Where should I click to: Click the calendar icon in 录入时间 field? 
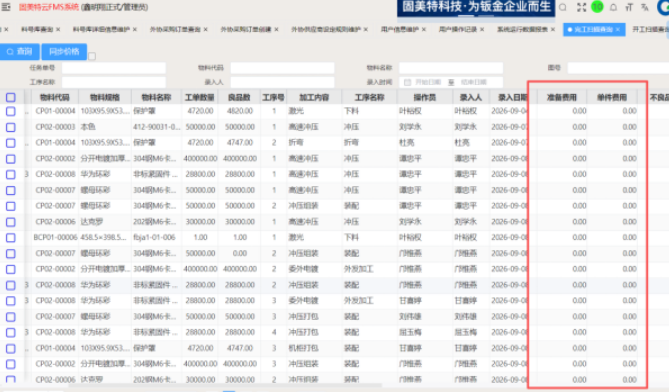(407, 82)
